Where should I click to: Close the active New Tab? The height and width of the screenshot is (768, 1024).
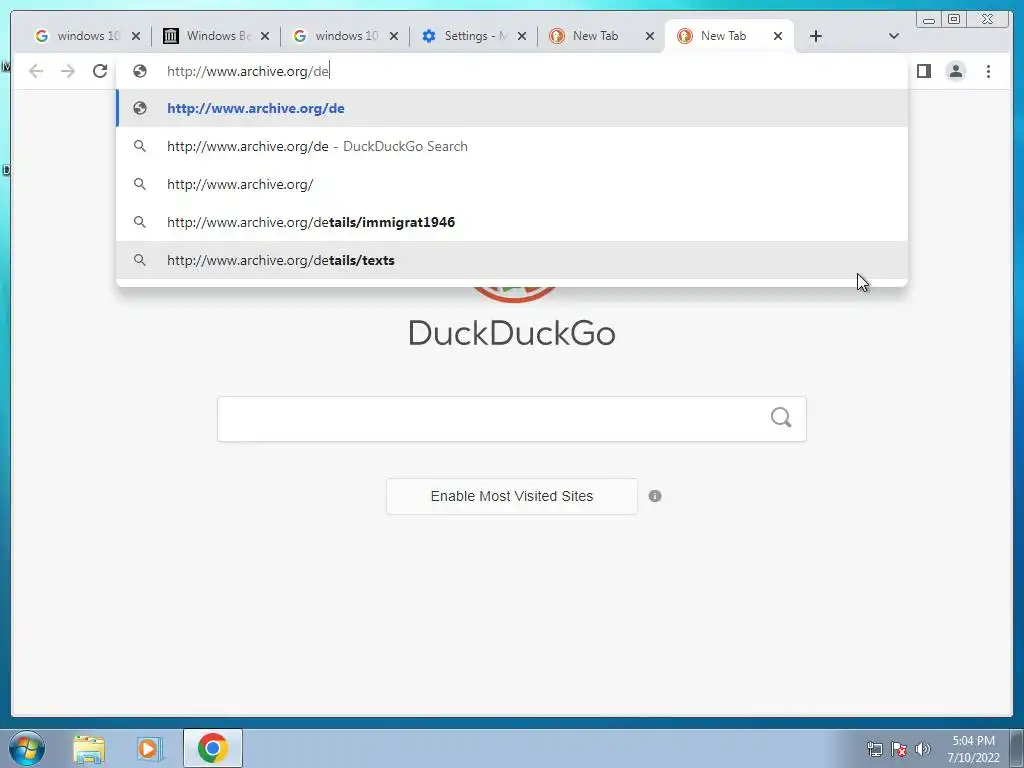778,36
